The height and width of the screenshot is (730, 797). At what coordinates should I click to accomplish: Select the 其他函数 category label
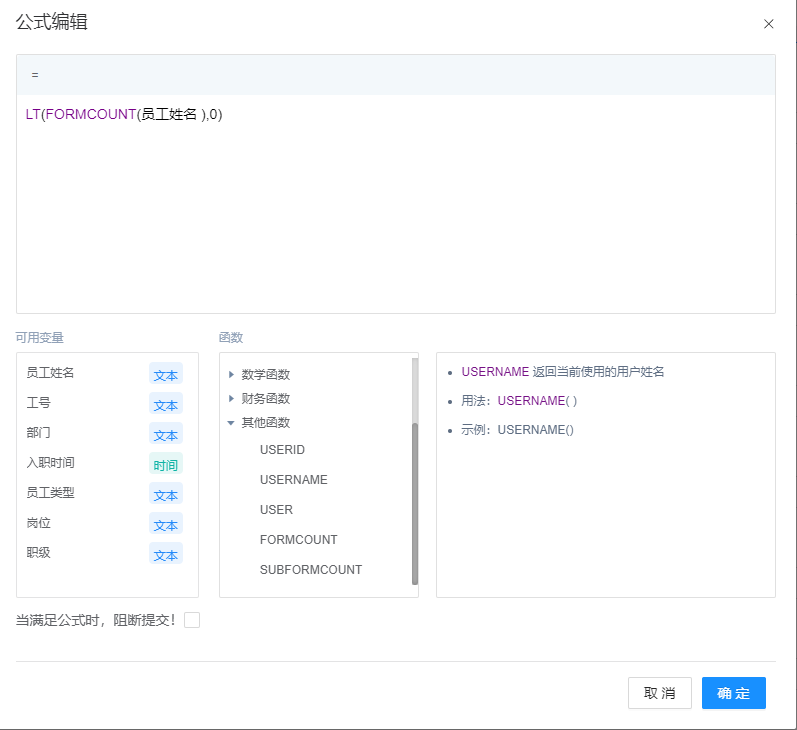(x=265, y=422)
